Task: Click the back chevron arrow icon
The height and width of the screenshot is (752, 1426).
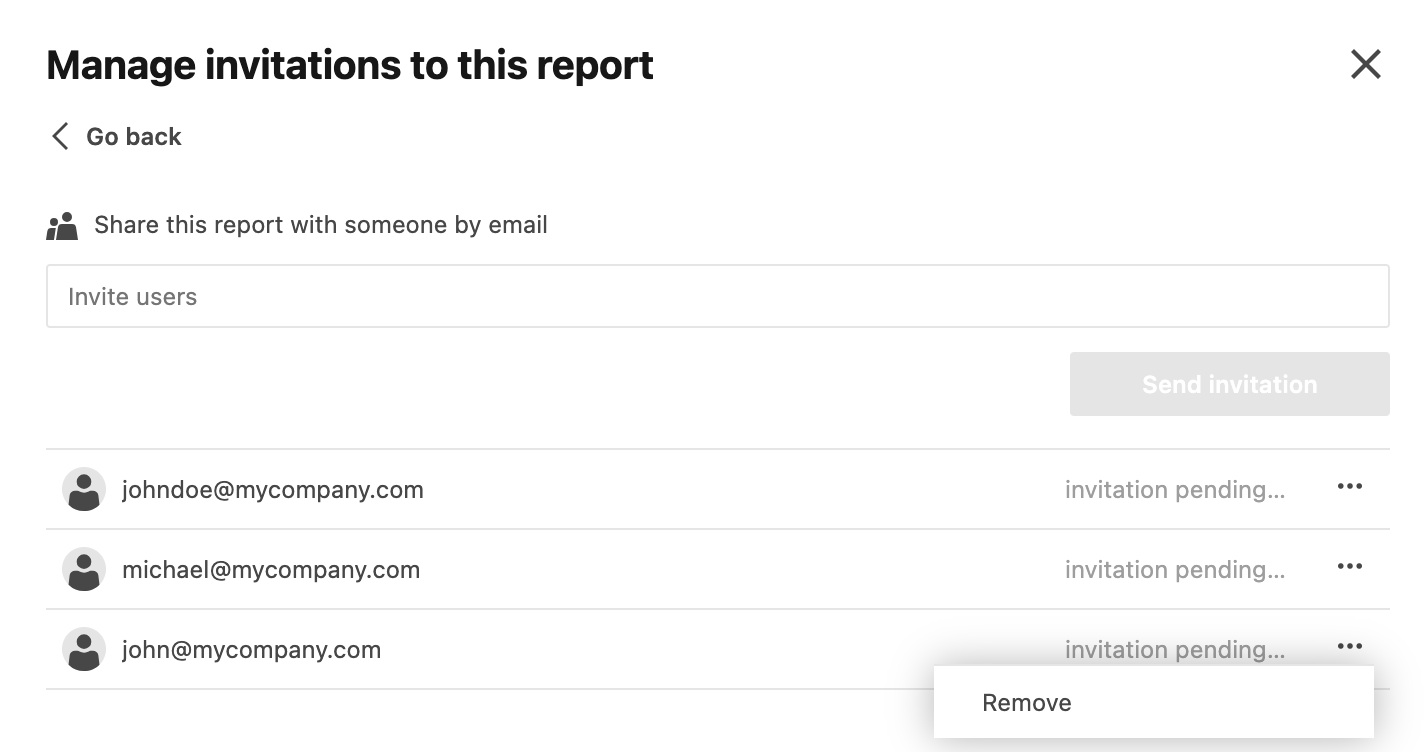Action: coord(60,136)
